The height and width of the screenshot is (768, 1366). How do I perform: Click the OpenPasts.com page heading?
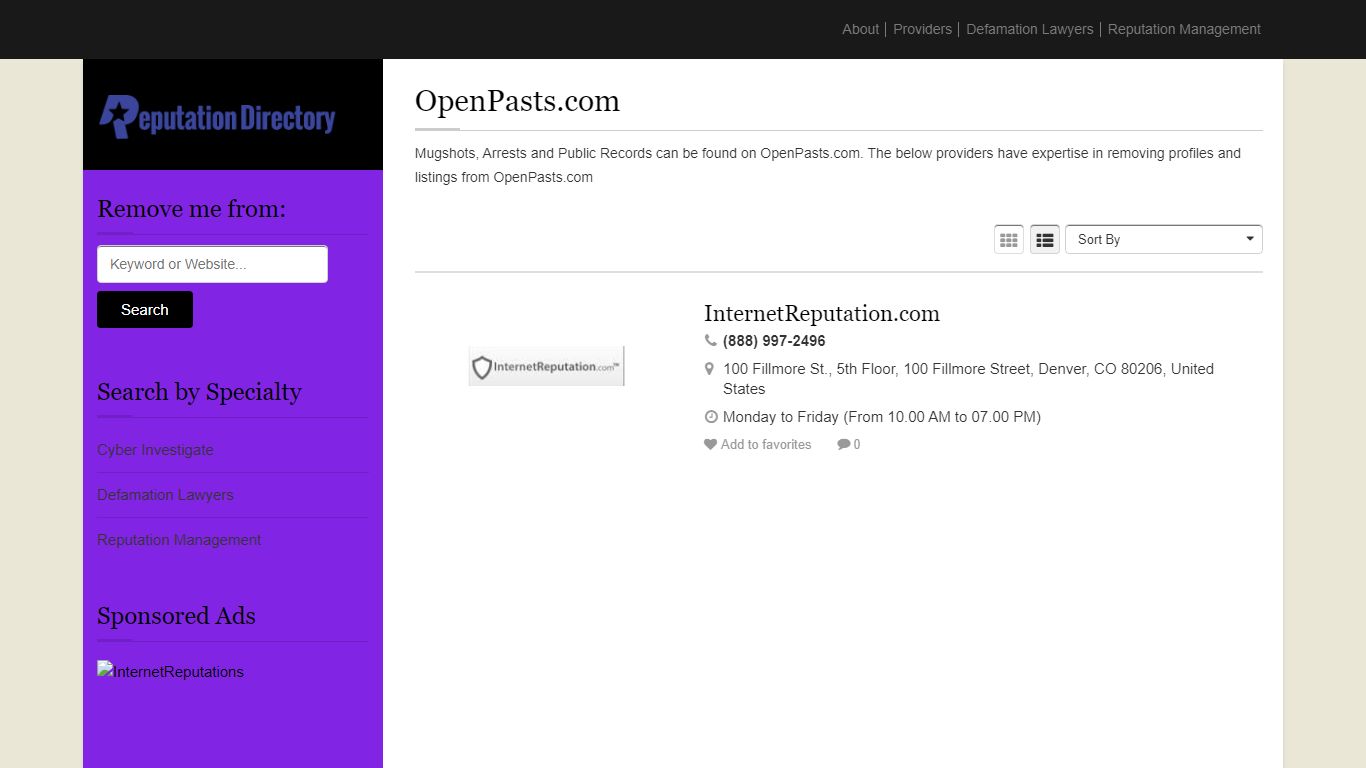point(517,101)
